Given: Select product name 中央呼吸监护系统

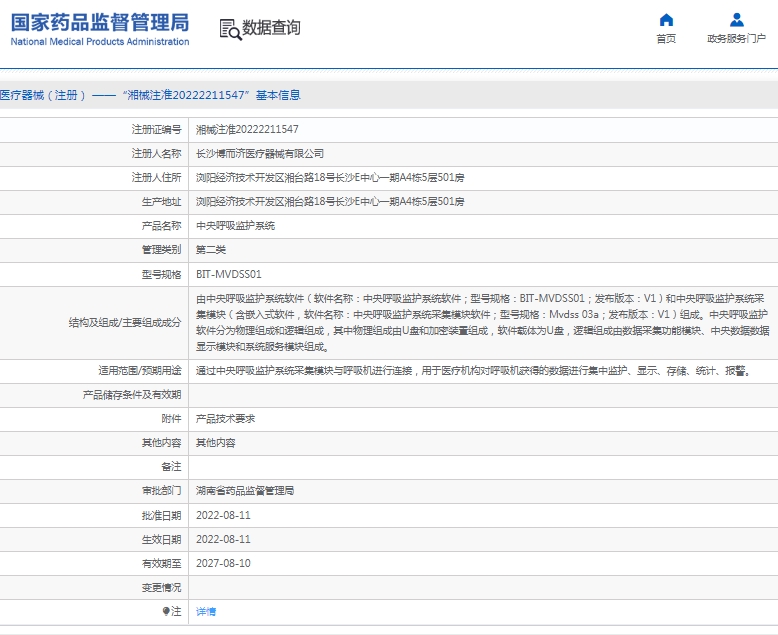Looking at the screenshot, I should click(235, 226).
